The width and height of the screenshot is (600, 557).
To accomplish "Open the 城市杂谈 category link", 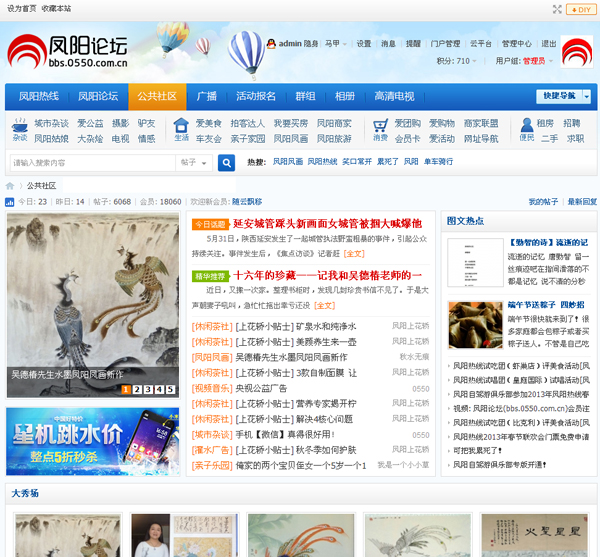I will click(x=51, y=124).
